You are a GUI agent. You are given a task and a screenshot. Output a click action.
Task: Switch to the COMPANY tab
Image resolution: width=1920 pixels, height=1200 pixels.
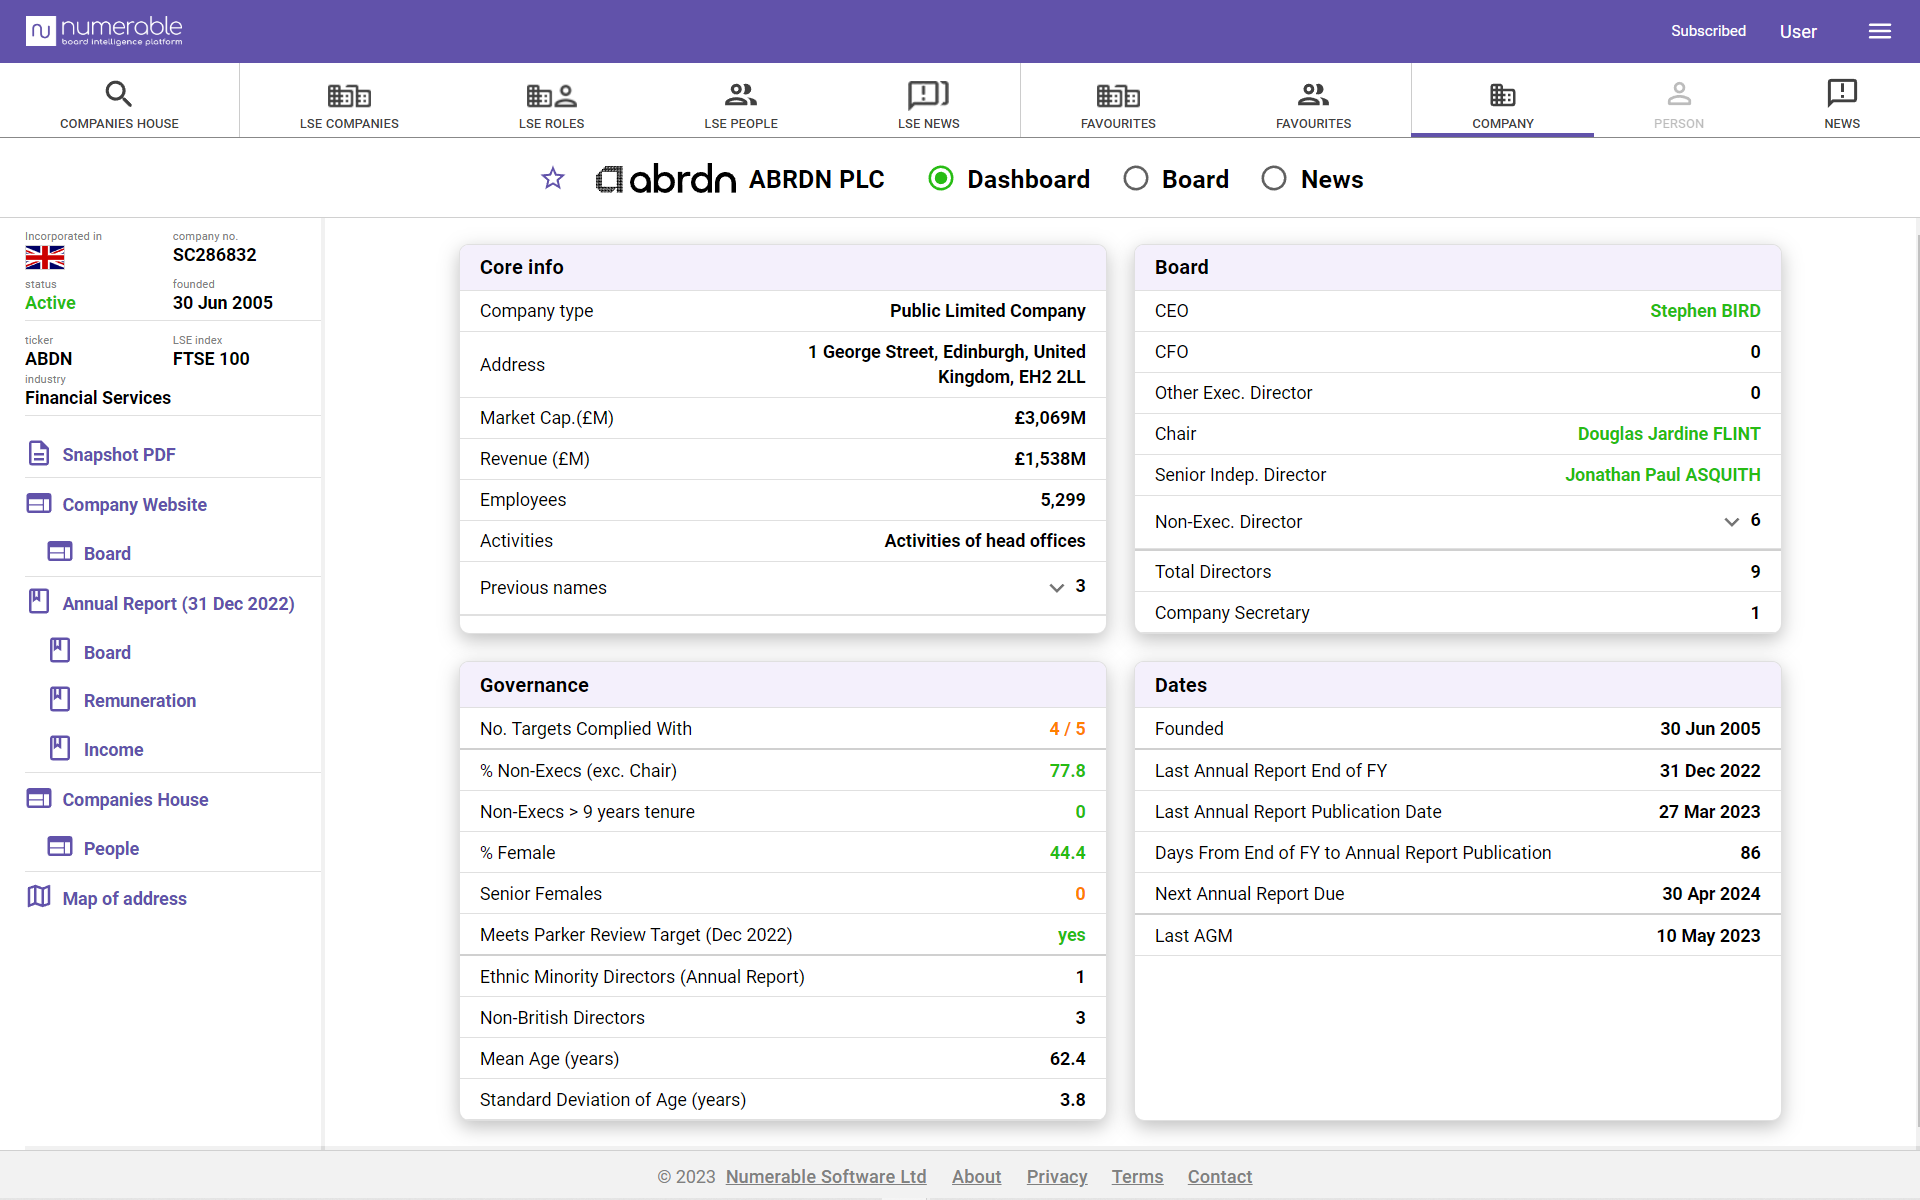(1502, 101)
